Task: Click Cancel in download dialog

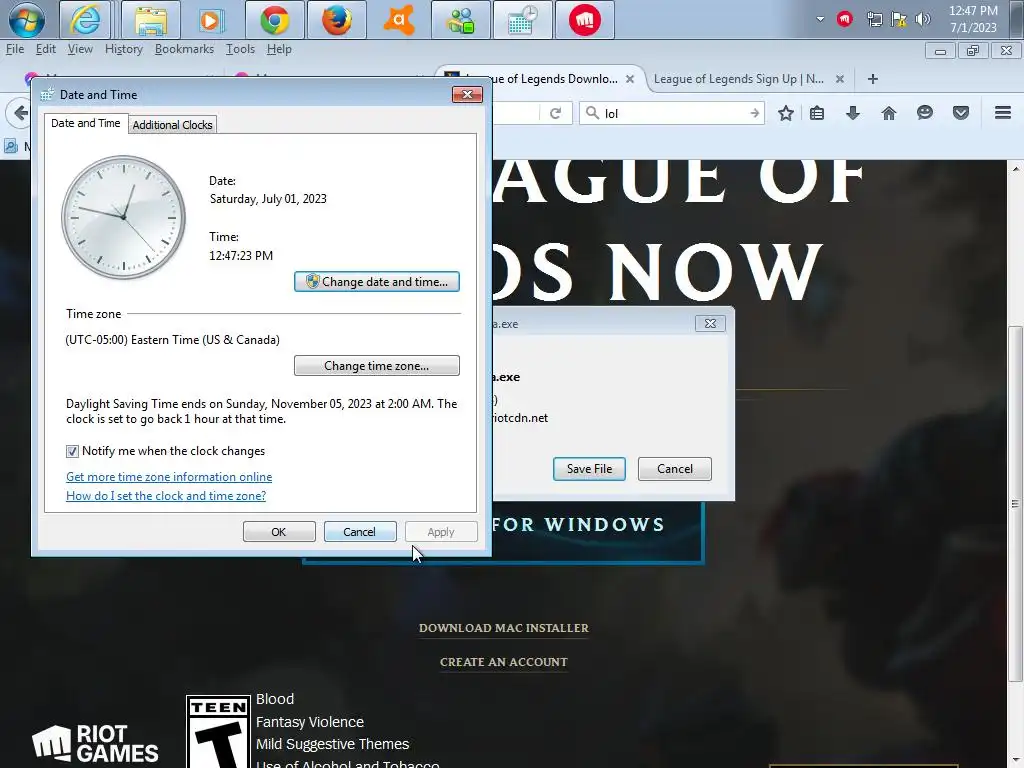Action: click(x=675, y=469)
